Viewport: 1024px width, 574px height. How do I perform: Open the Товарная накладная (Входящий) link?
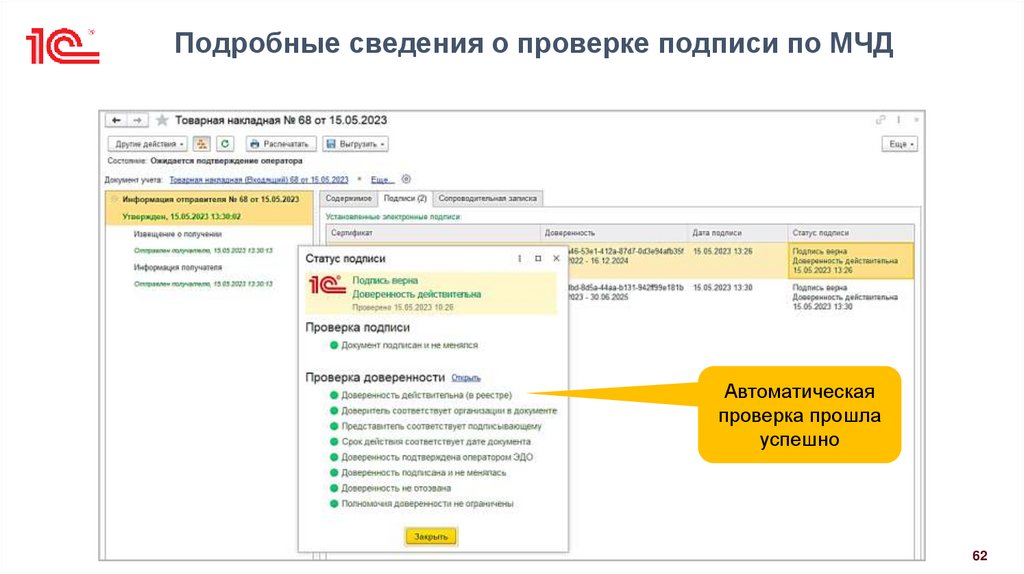(x=259, y=180)
